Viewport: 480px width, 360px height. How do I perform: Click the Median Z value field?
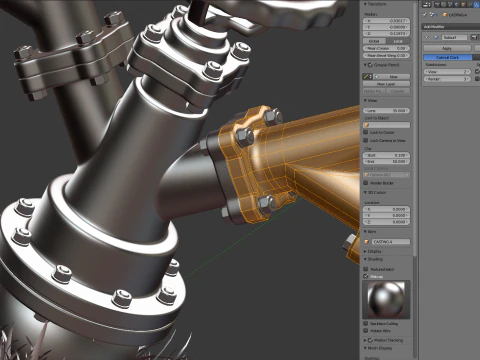click(386, 33)
